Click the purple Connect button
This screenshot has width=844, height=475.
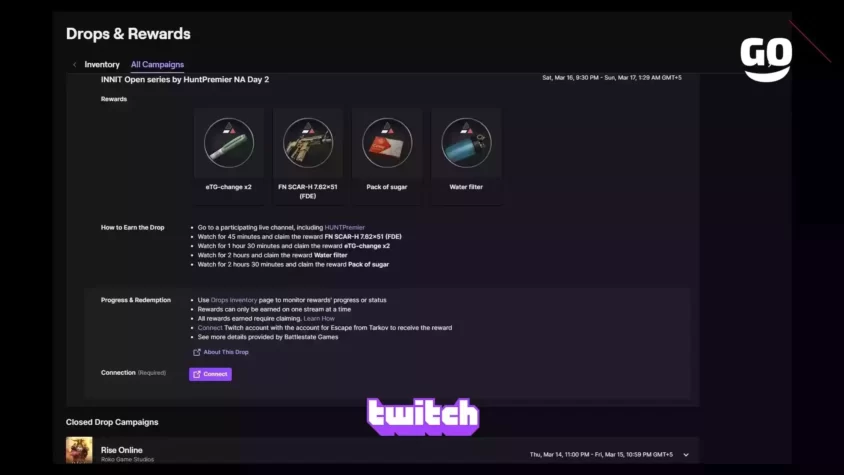[x=210, y=374]
